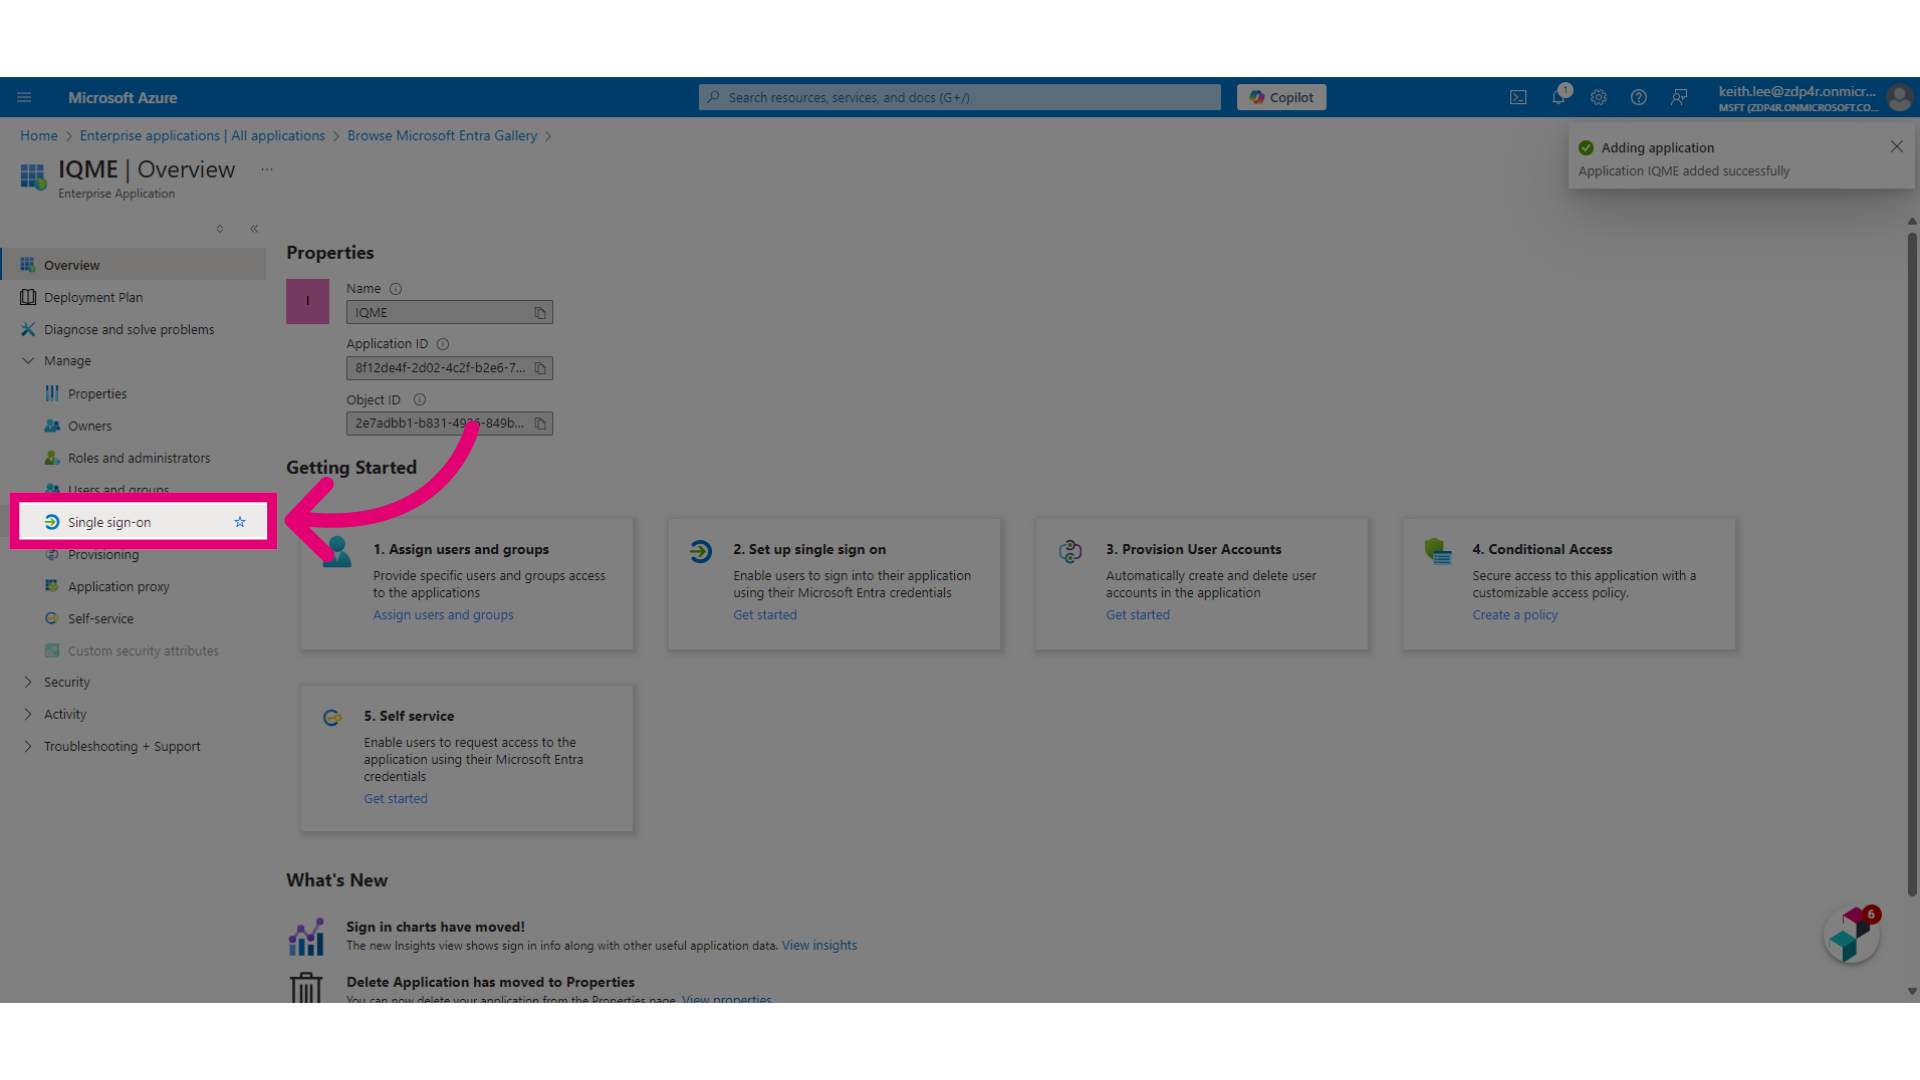Click the search resources field

click(960, 97)
